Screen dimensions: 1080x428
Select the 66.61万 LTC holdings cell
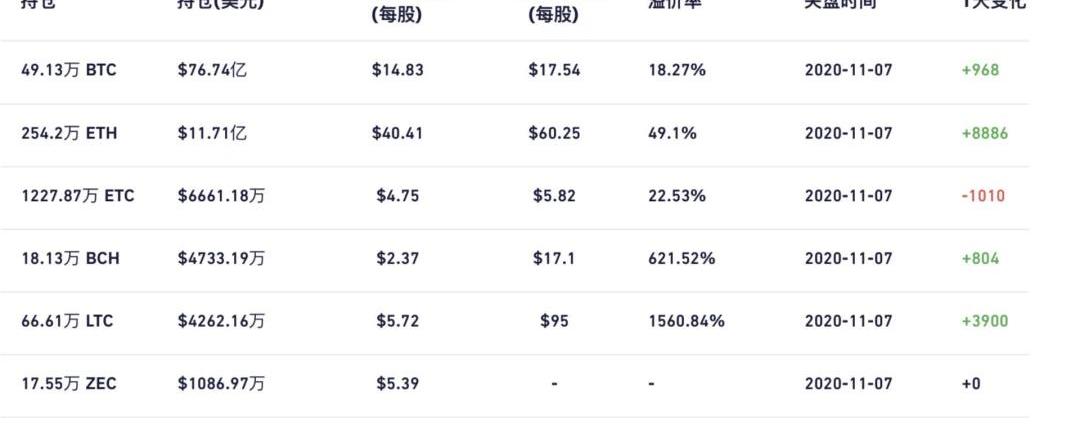[x=68, y=321]
